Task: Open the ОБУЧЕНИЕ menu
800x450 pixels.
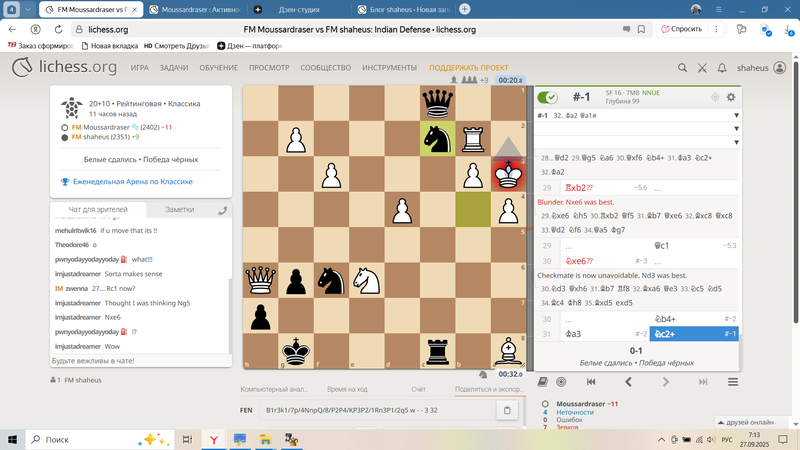Action: [218, 67]
